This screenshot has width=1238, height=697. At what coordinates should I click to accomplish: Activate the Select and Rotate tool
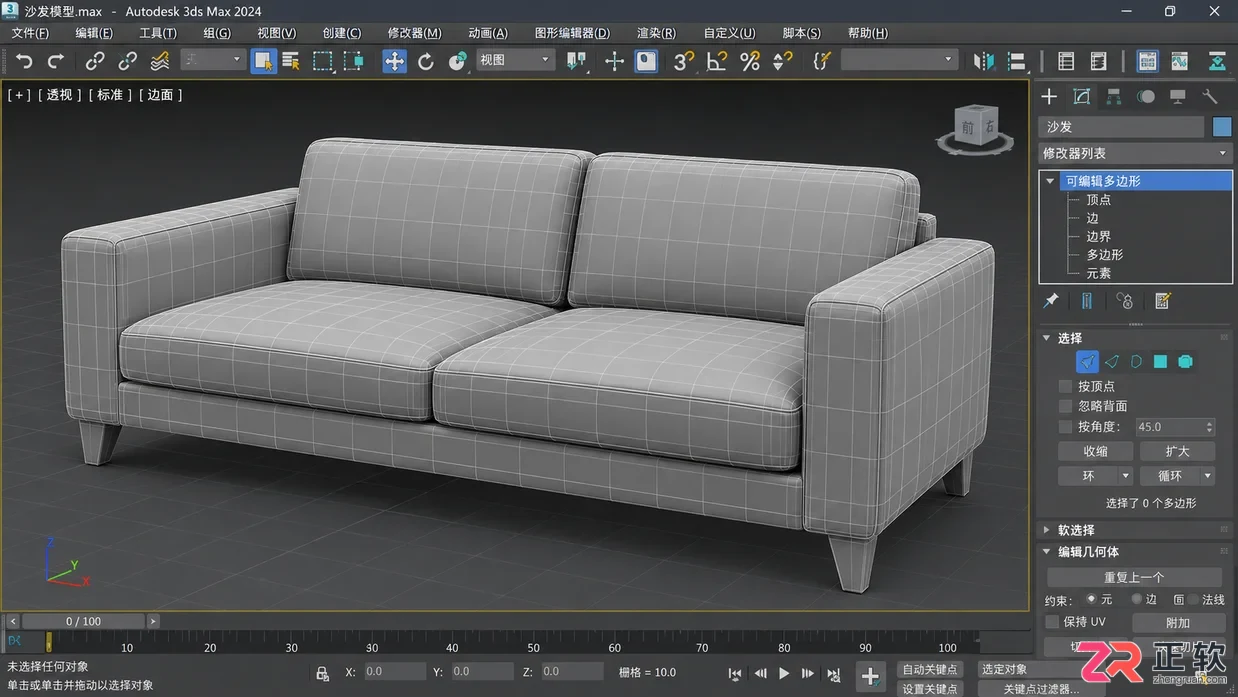point(426,61)
